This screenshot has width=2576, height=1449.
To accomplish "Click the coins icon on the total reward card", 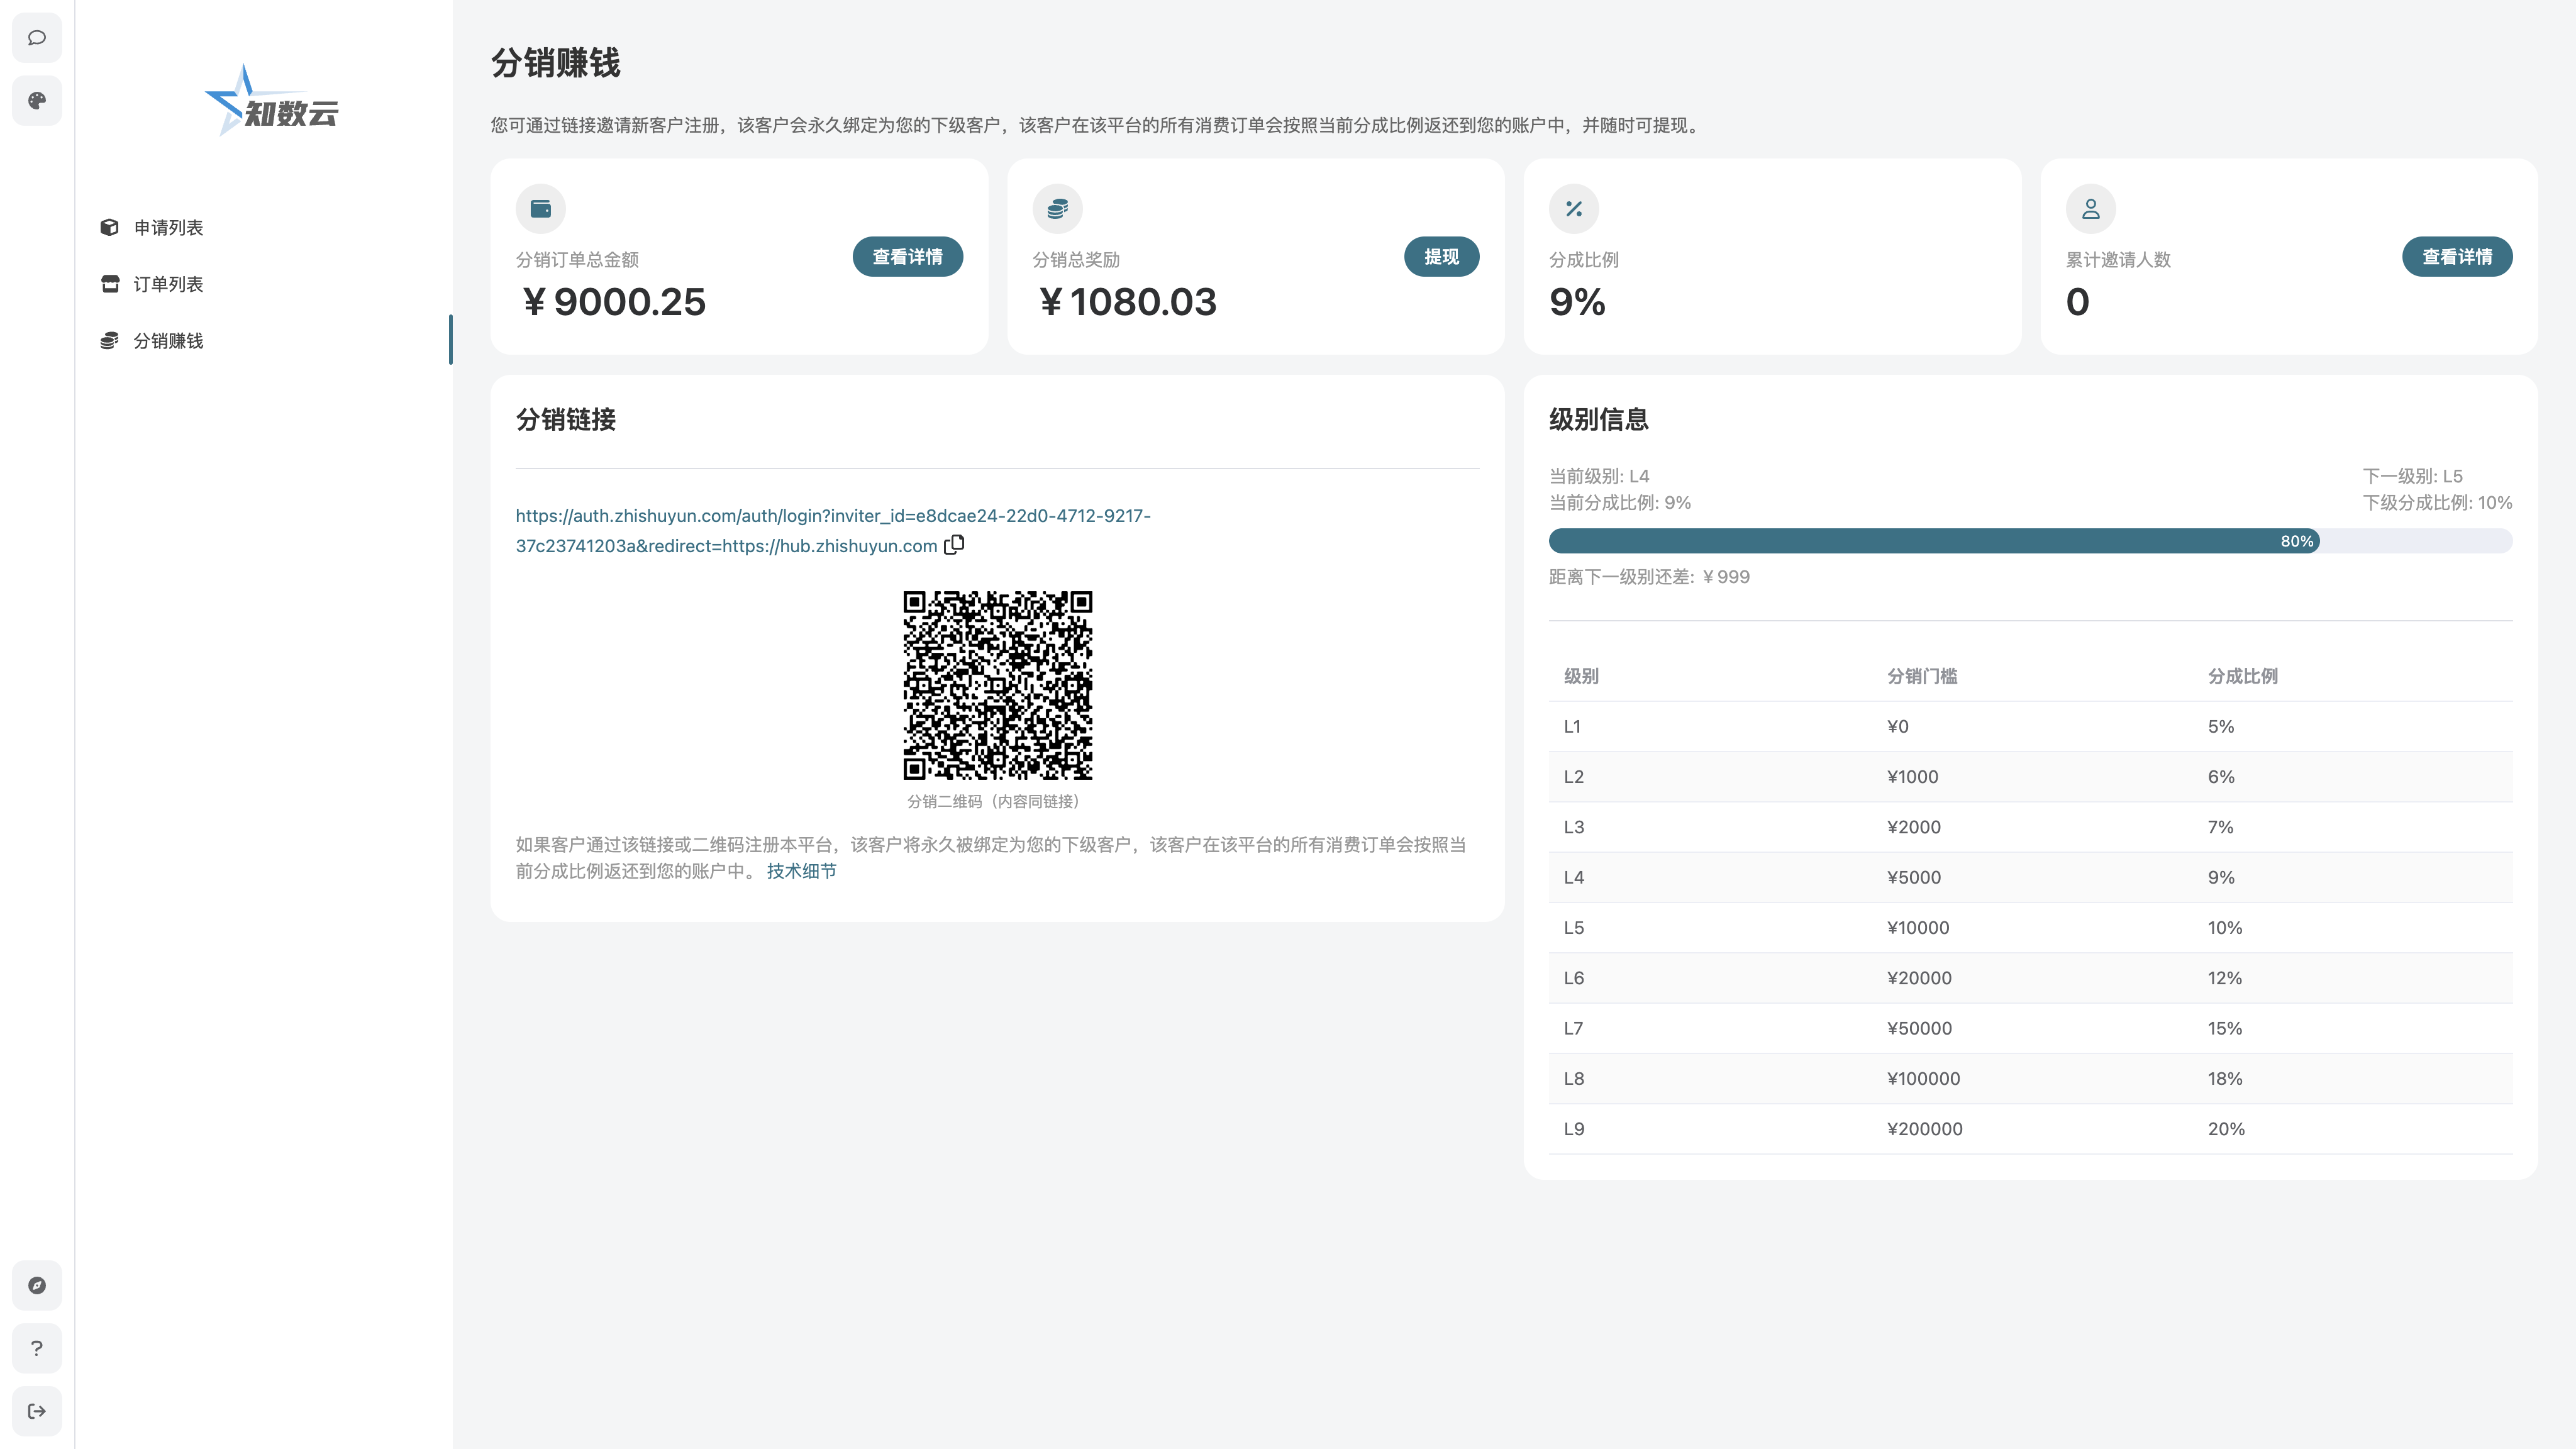I will tap(1057, 209).
